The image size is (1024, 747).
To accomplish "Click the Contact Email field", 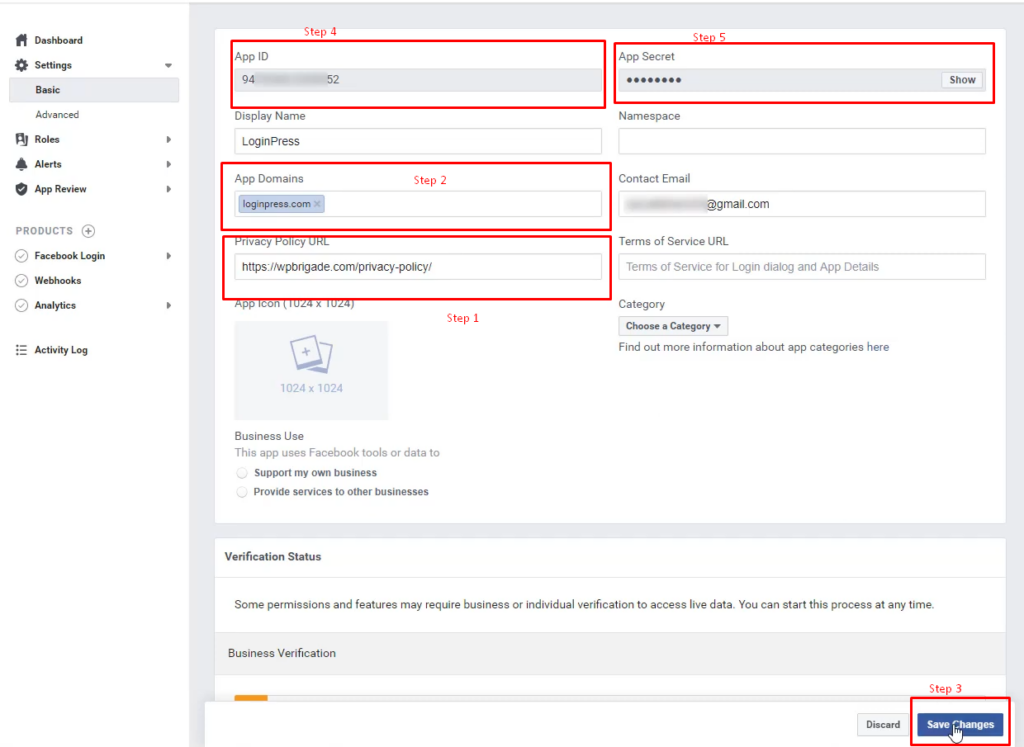I will 802,204.
